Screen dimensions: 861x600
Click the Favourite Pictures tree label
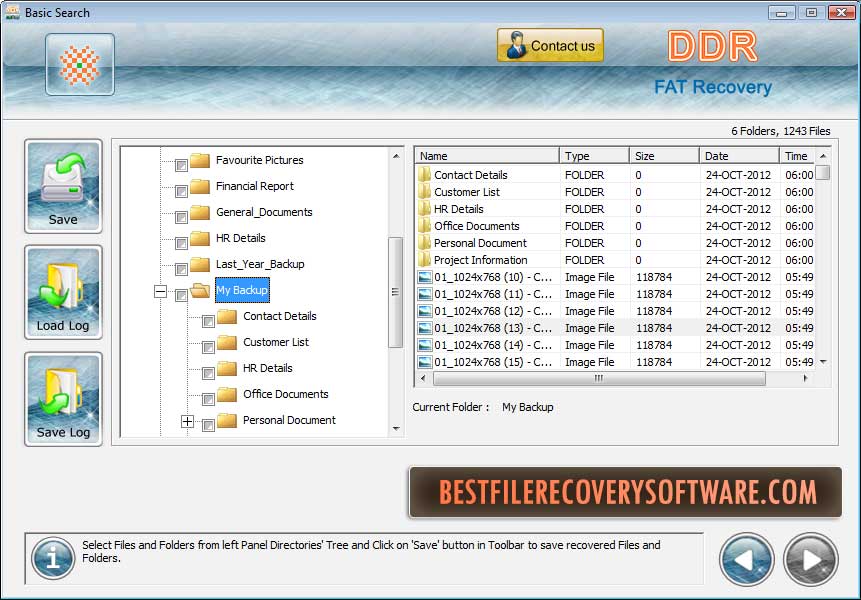coord(260,160)
